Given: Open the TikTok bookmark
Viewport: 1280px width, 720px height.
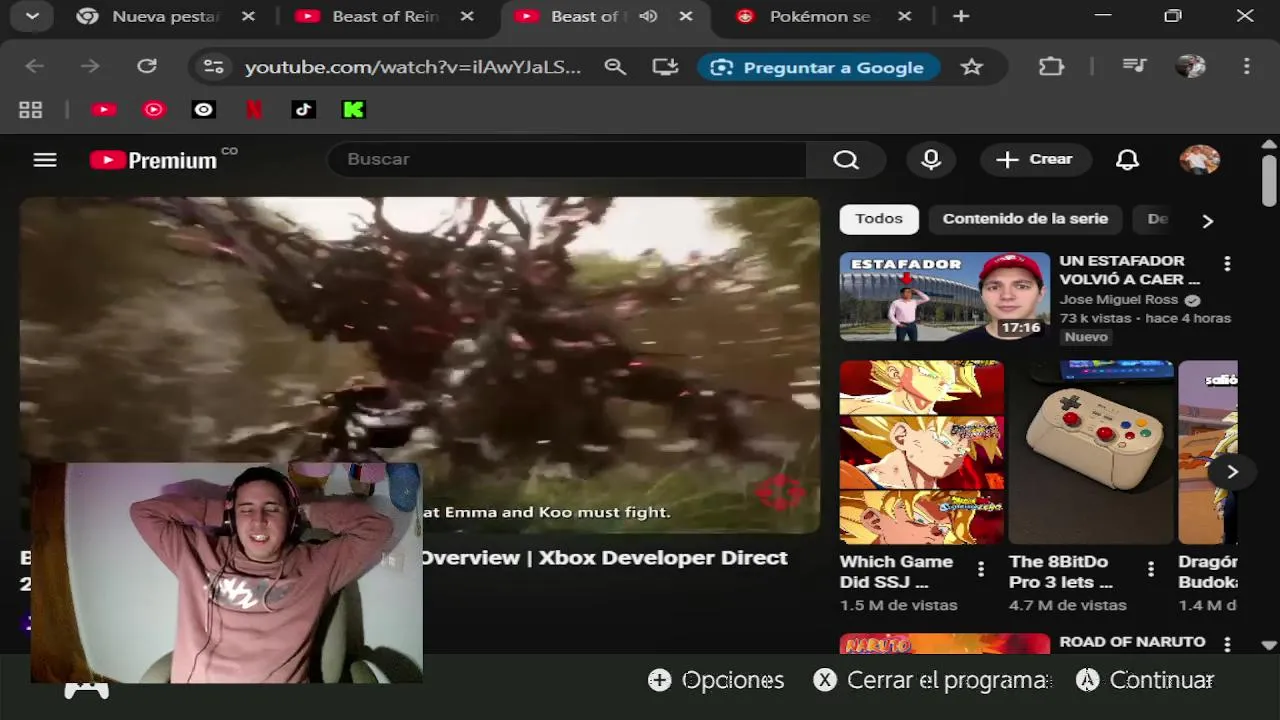Looking at the screenshot, I should pos(304,110).
